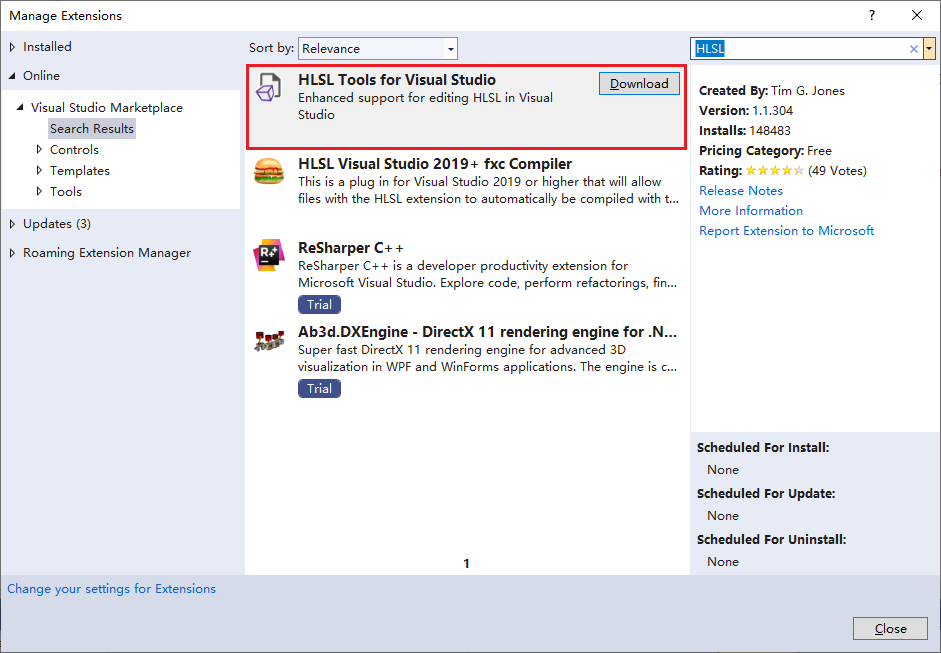The image size is (941, 653).
Task: Click the Pricing Category Free text
Action: pyautogui.click(x=765, y=151)
